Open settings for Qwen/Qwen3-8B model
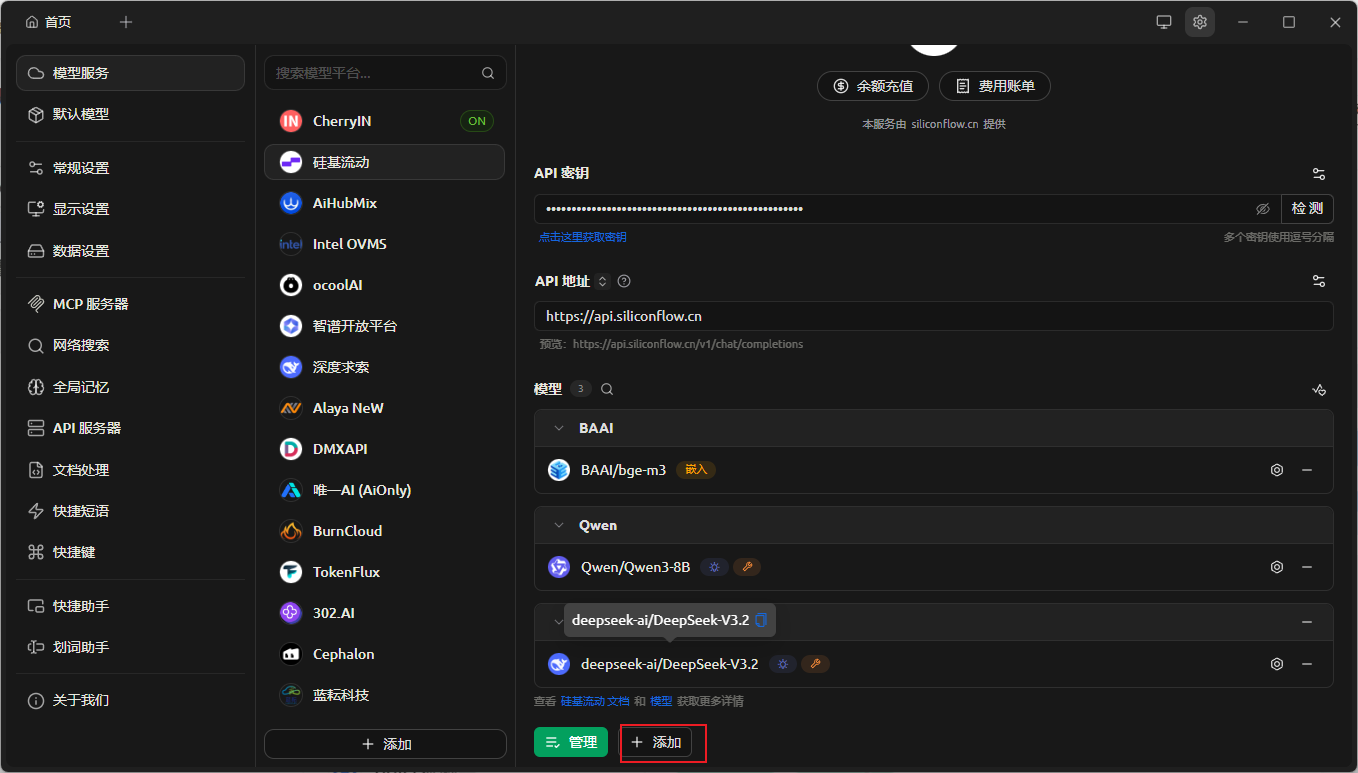1358x773 pixels. [1277, 567]
